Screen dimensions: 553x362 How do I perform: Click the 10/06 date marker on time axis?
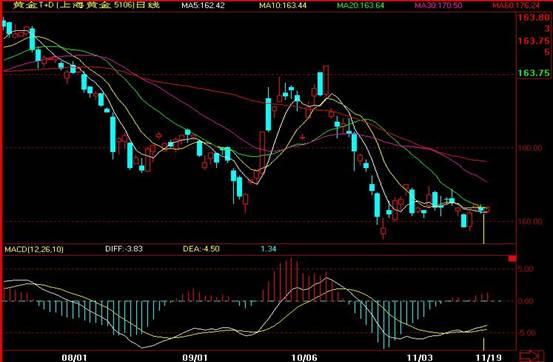click(304, 357)
